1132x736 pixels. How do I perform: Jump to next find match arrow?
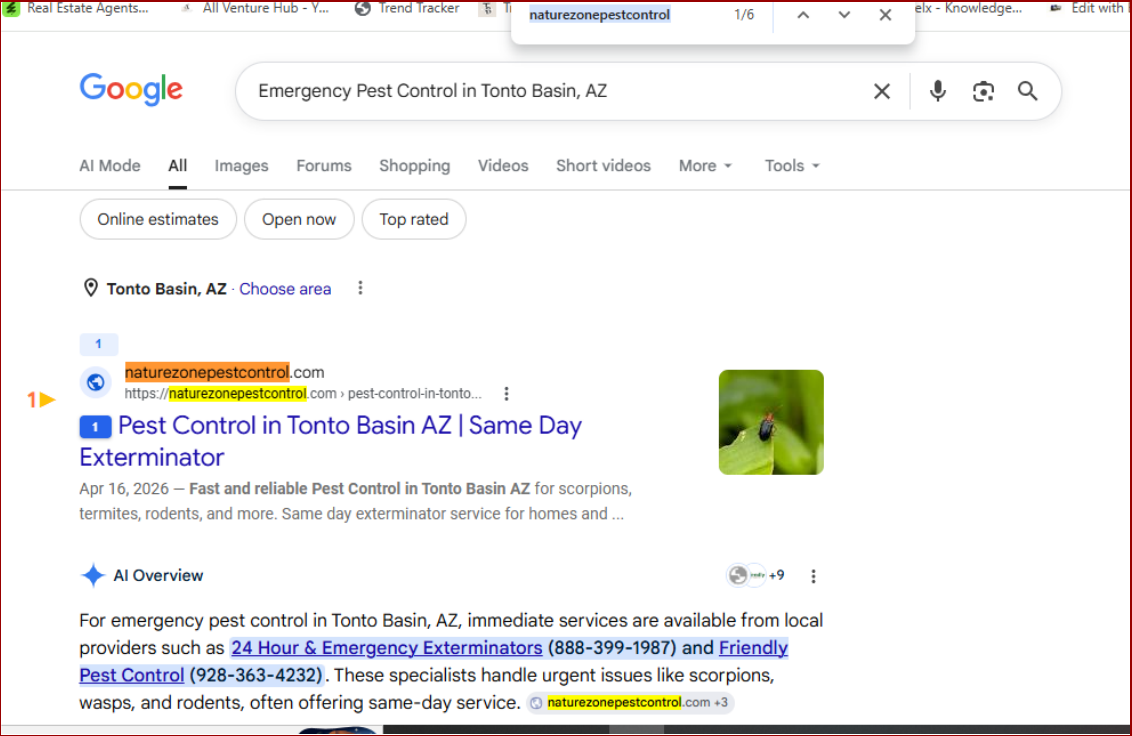[x=843, y=15]
